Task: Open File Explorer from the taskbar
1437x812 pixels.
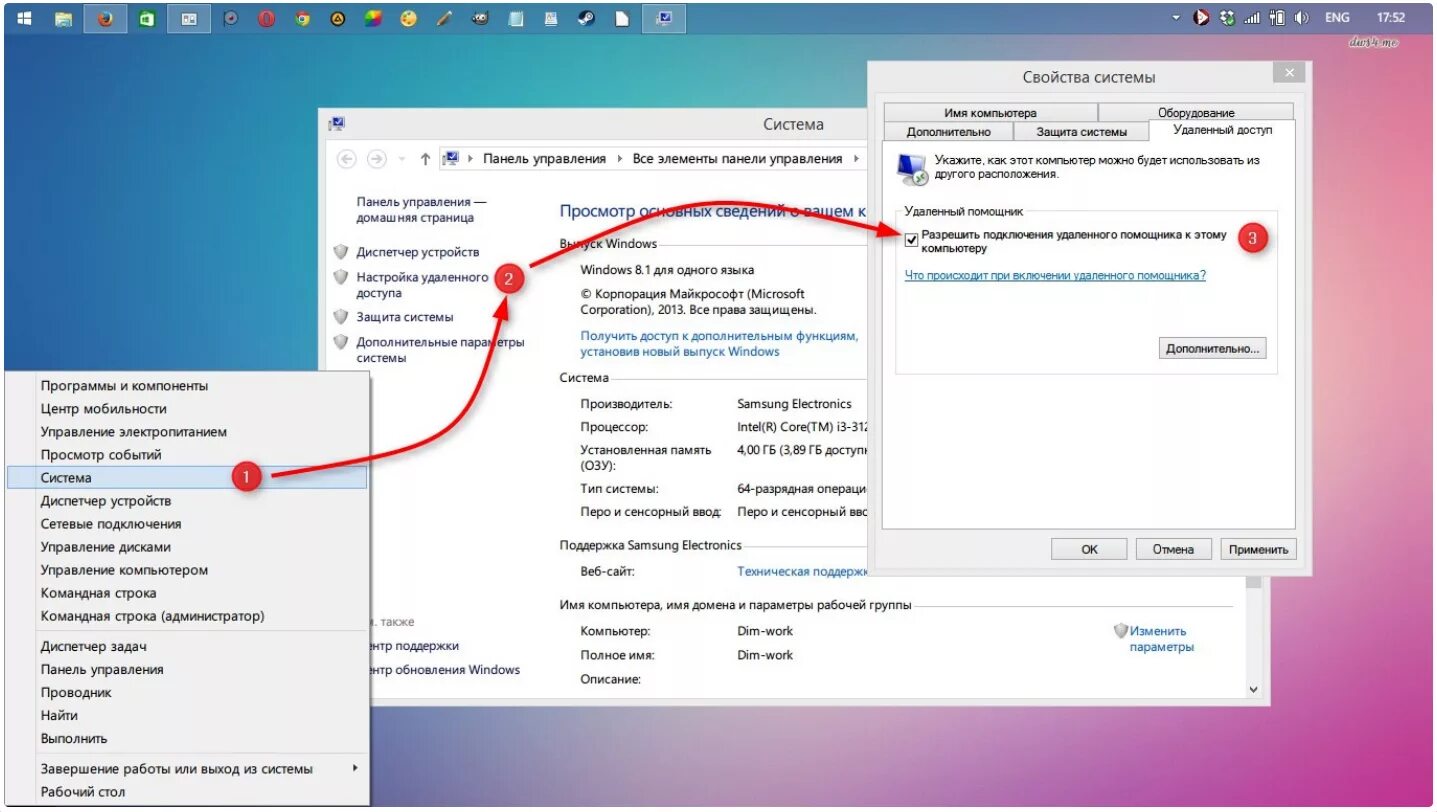Action: click(62, 18)
